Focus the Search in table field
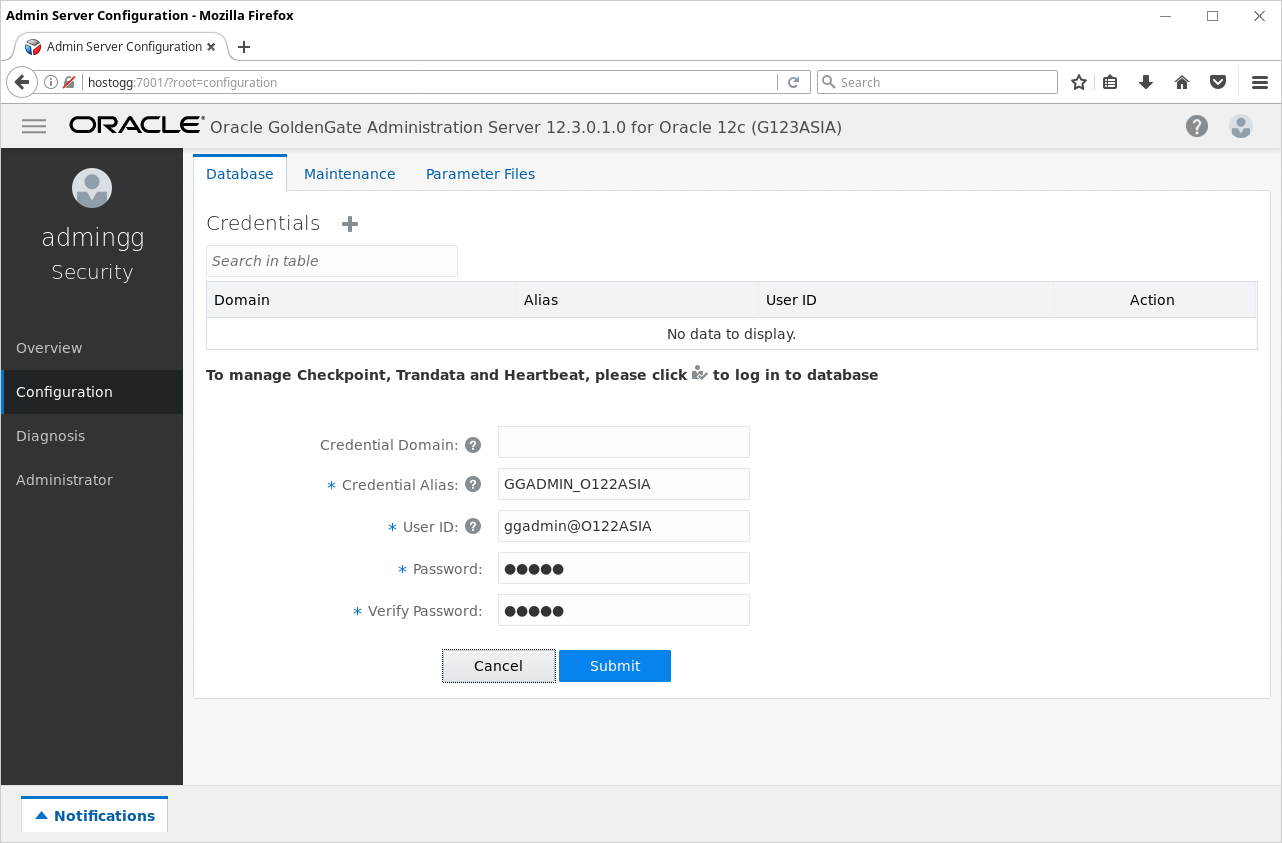 332,261
